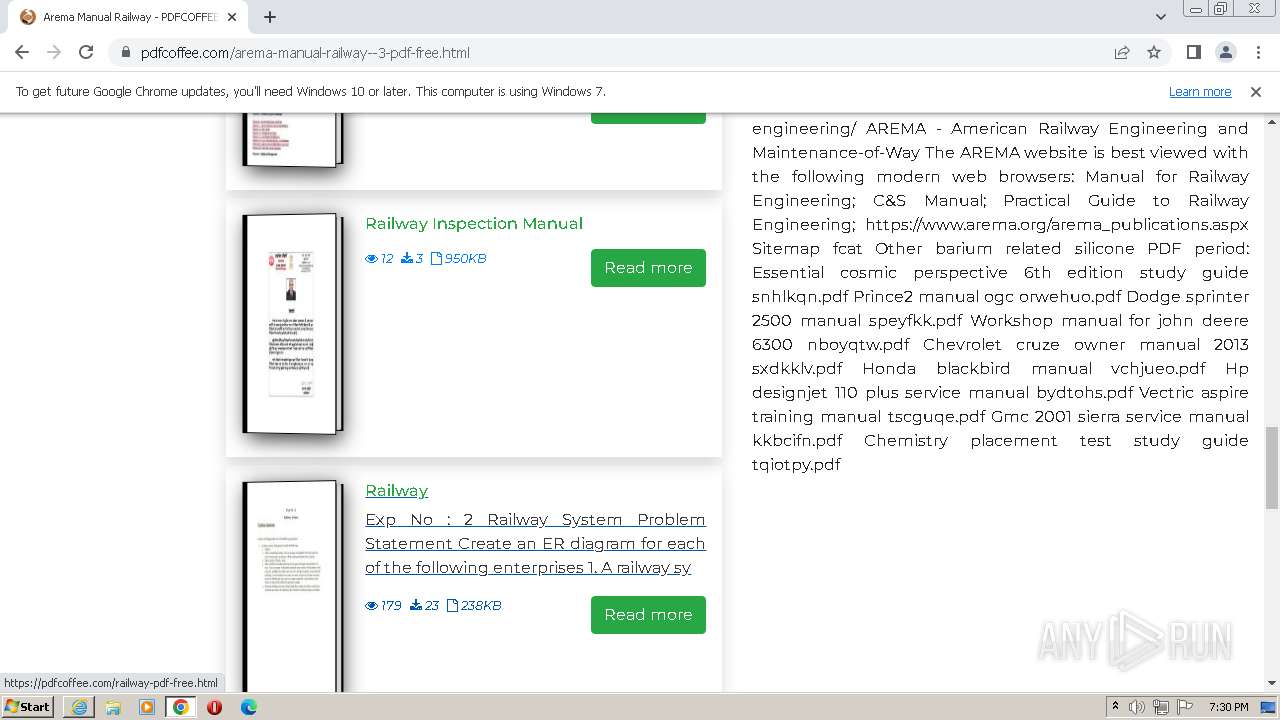Expand the tab search dropdown arrow
Screen dimensions: 1280x720
coord(1160,17)
